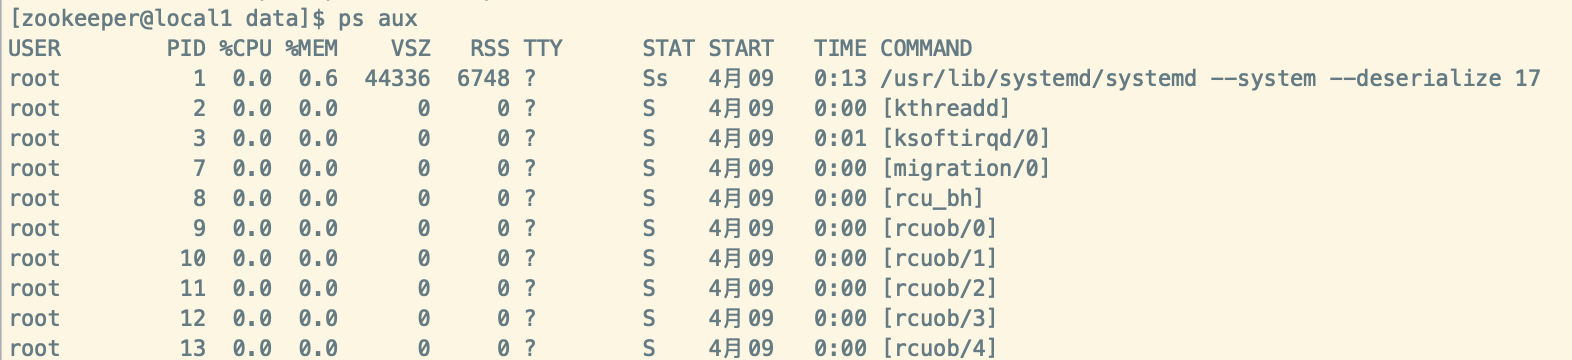Image resolution: width=1572 pixels, height=360 pixels.
Task: Click PID 12 in the rcuob/3 row
Action: point(193,318)
